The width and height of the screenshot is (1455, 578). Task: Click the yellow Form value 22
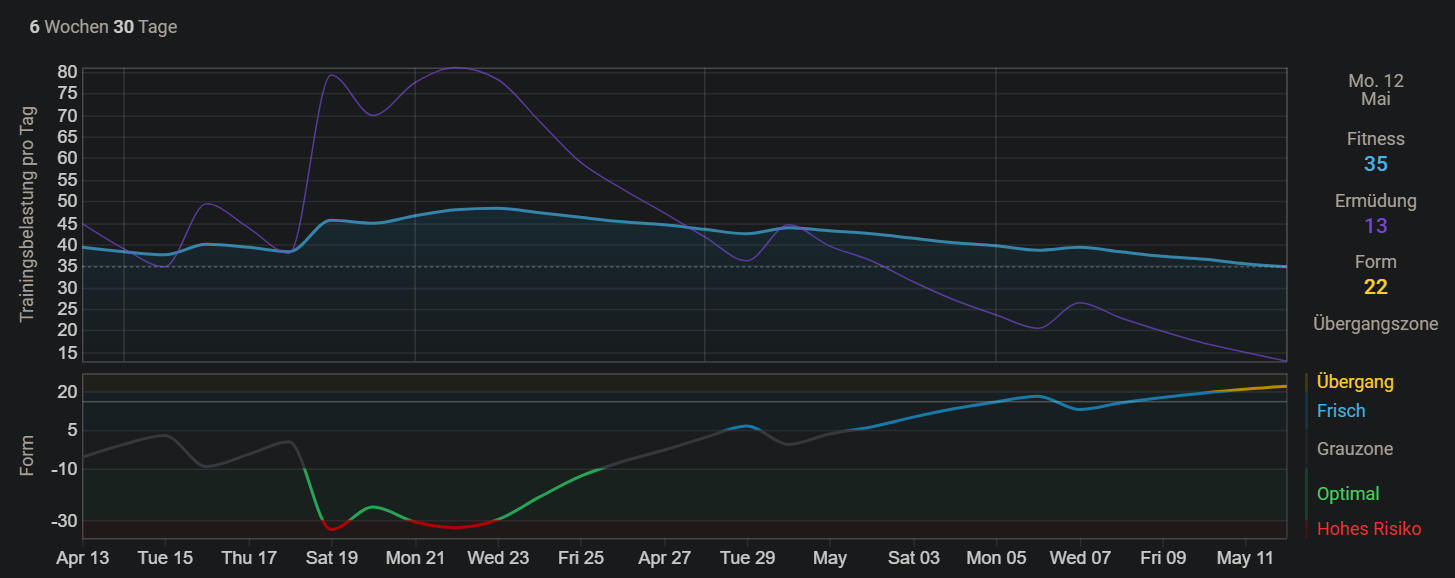click(1375, 287)
